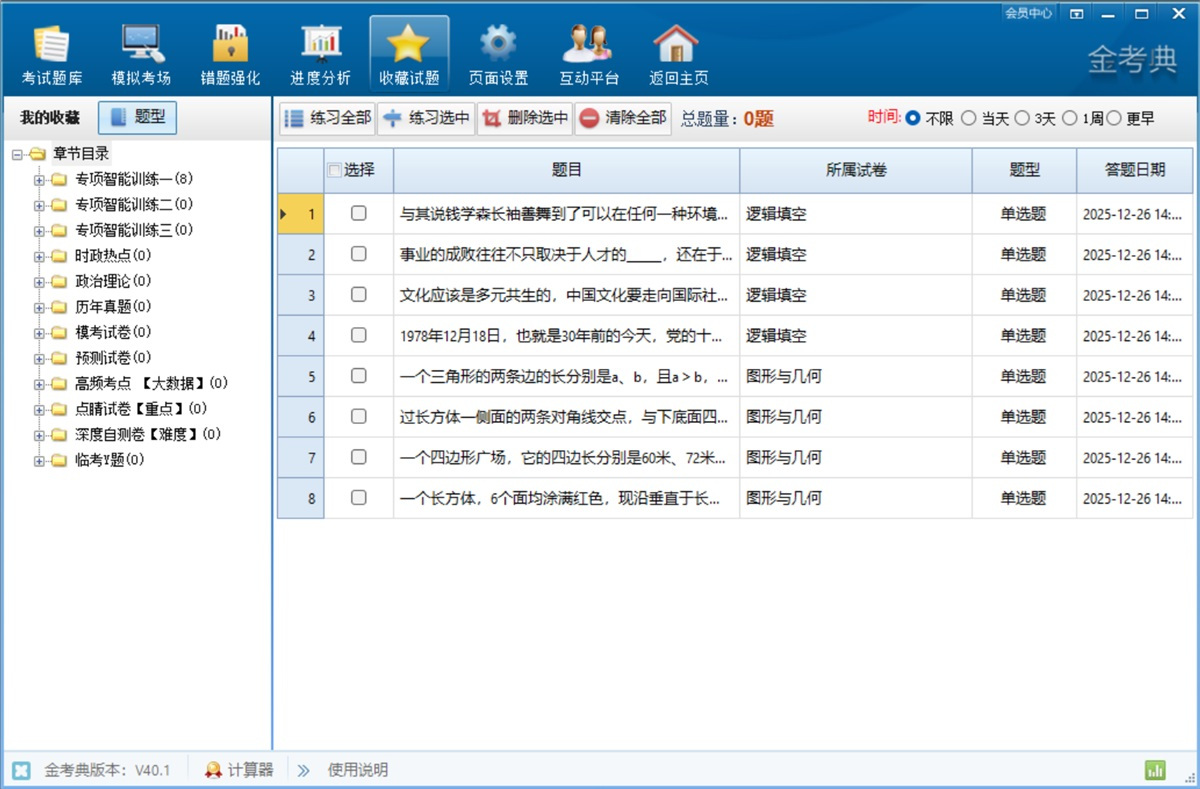This screenshot has height=789, width=1200.
Task: Click the green chart icon in status bar
Action: click(x=1155, y=770)
